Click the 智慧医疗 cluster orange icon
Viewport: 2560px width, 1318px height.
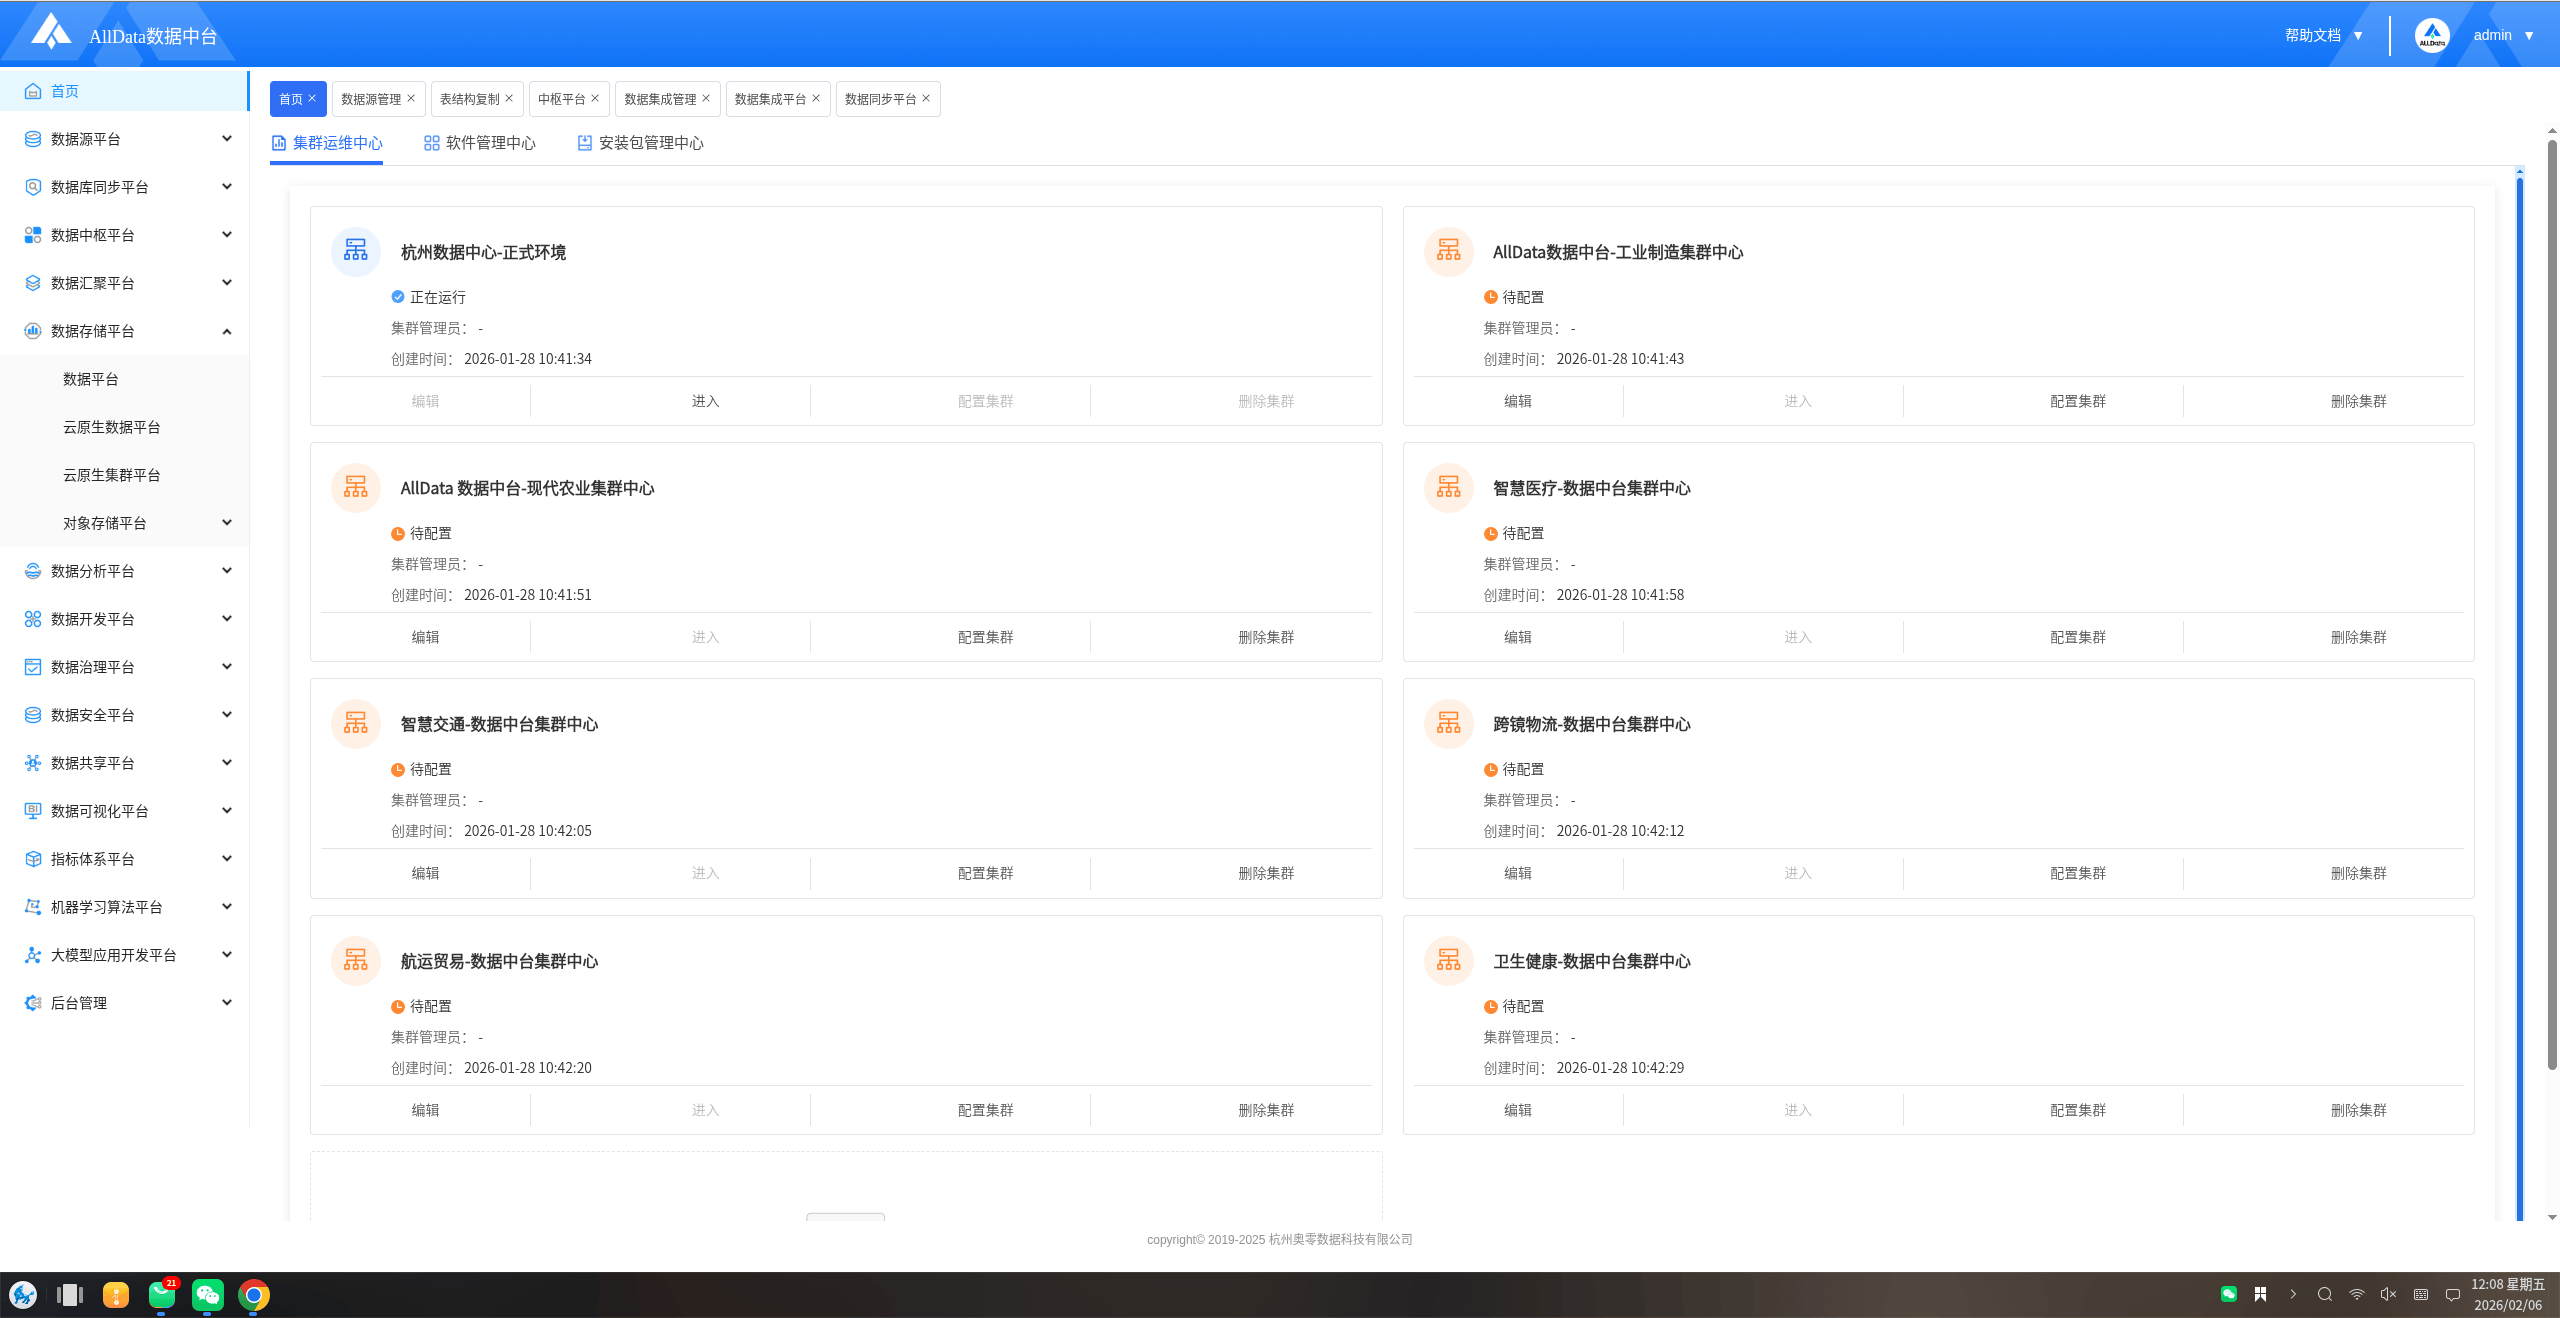click(1448, 487)
